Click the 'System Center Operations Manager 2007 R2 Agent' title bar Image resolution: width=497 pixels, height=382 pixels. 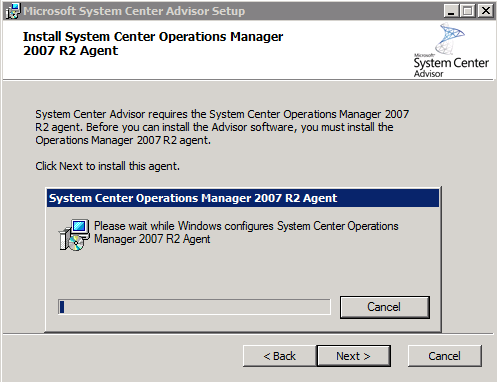pos(243,198)
